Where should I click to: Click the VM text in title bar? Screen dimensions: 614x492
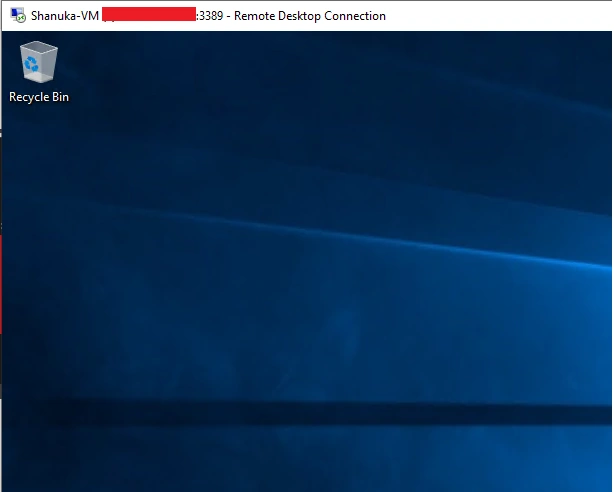(90, 16)
